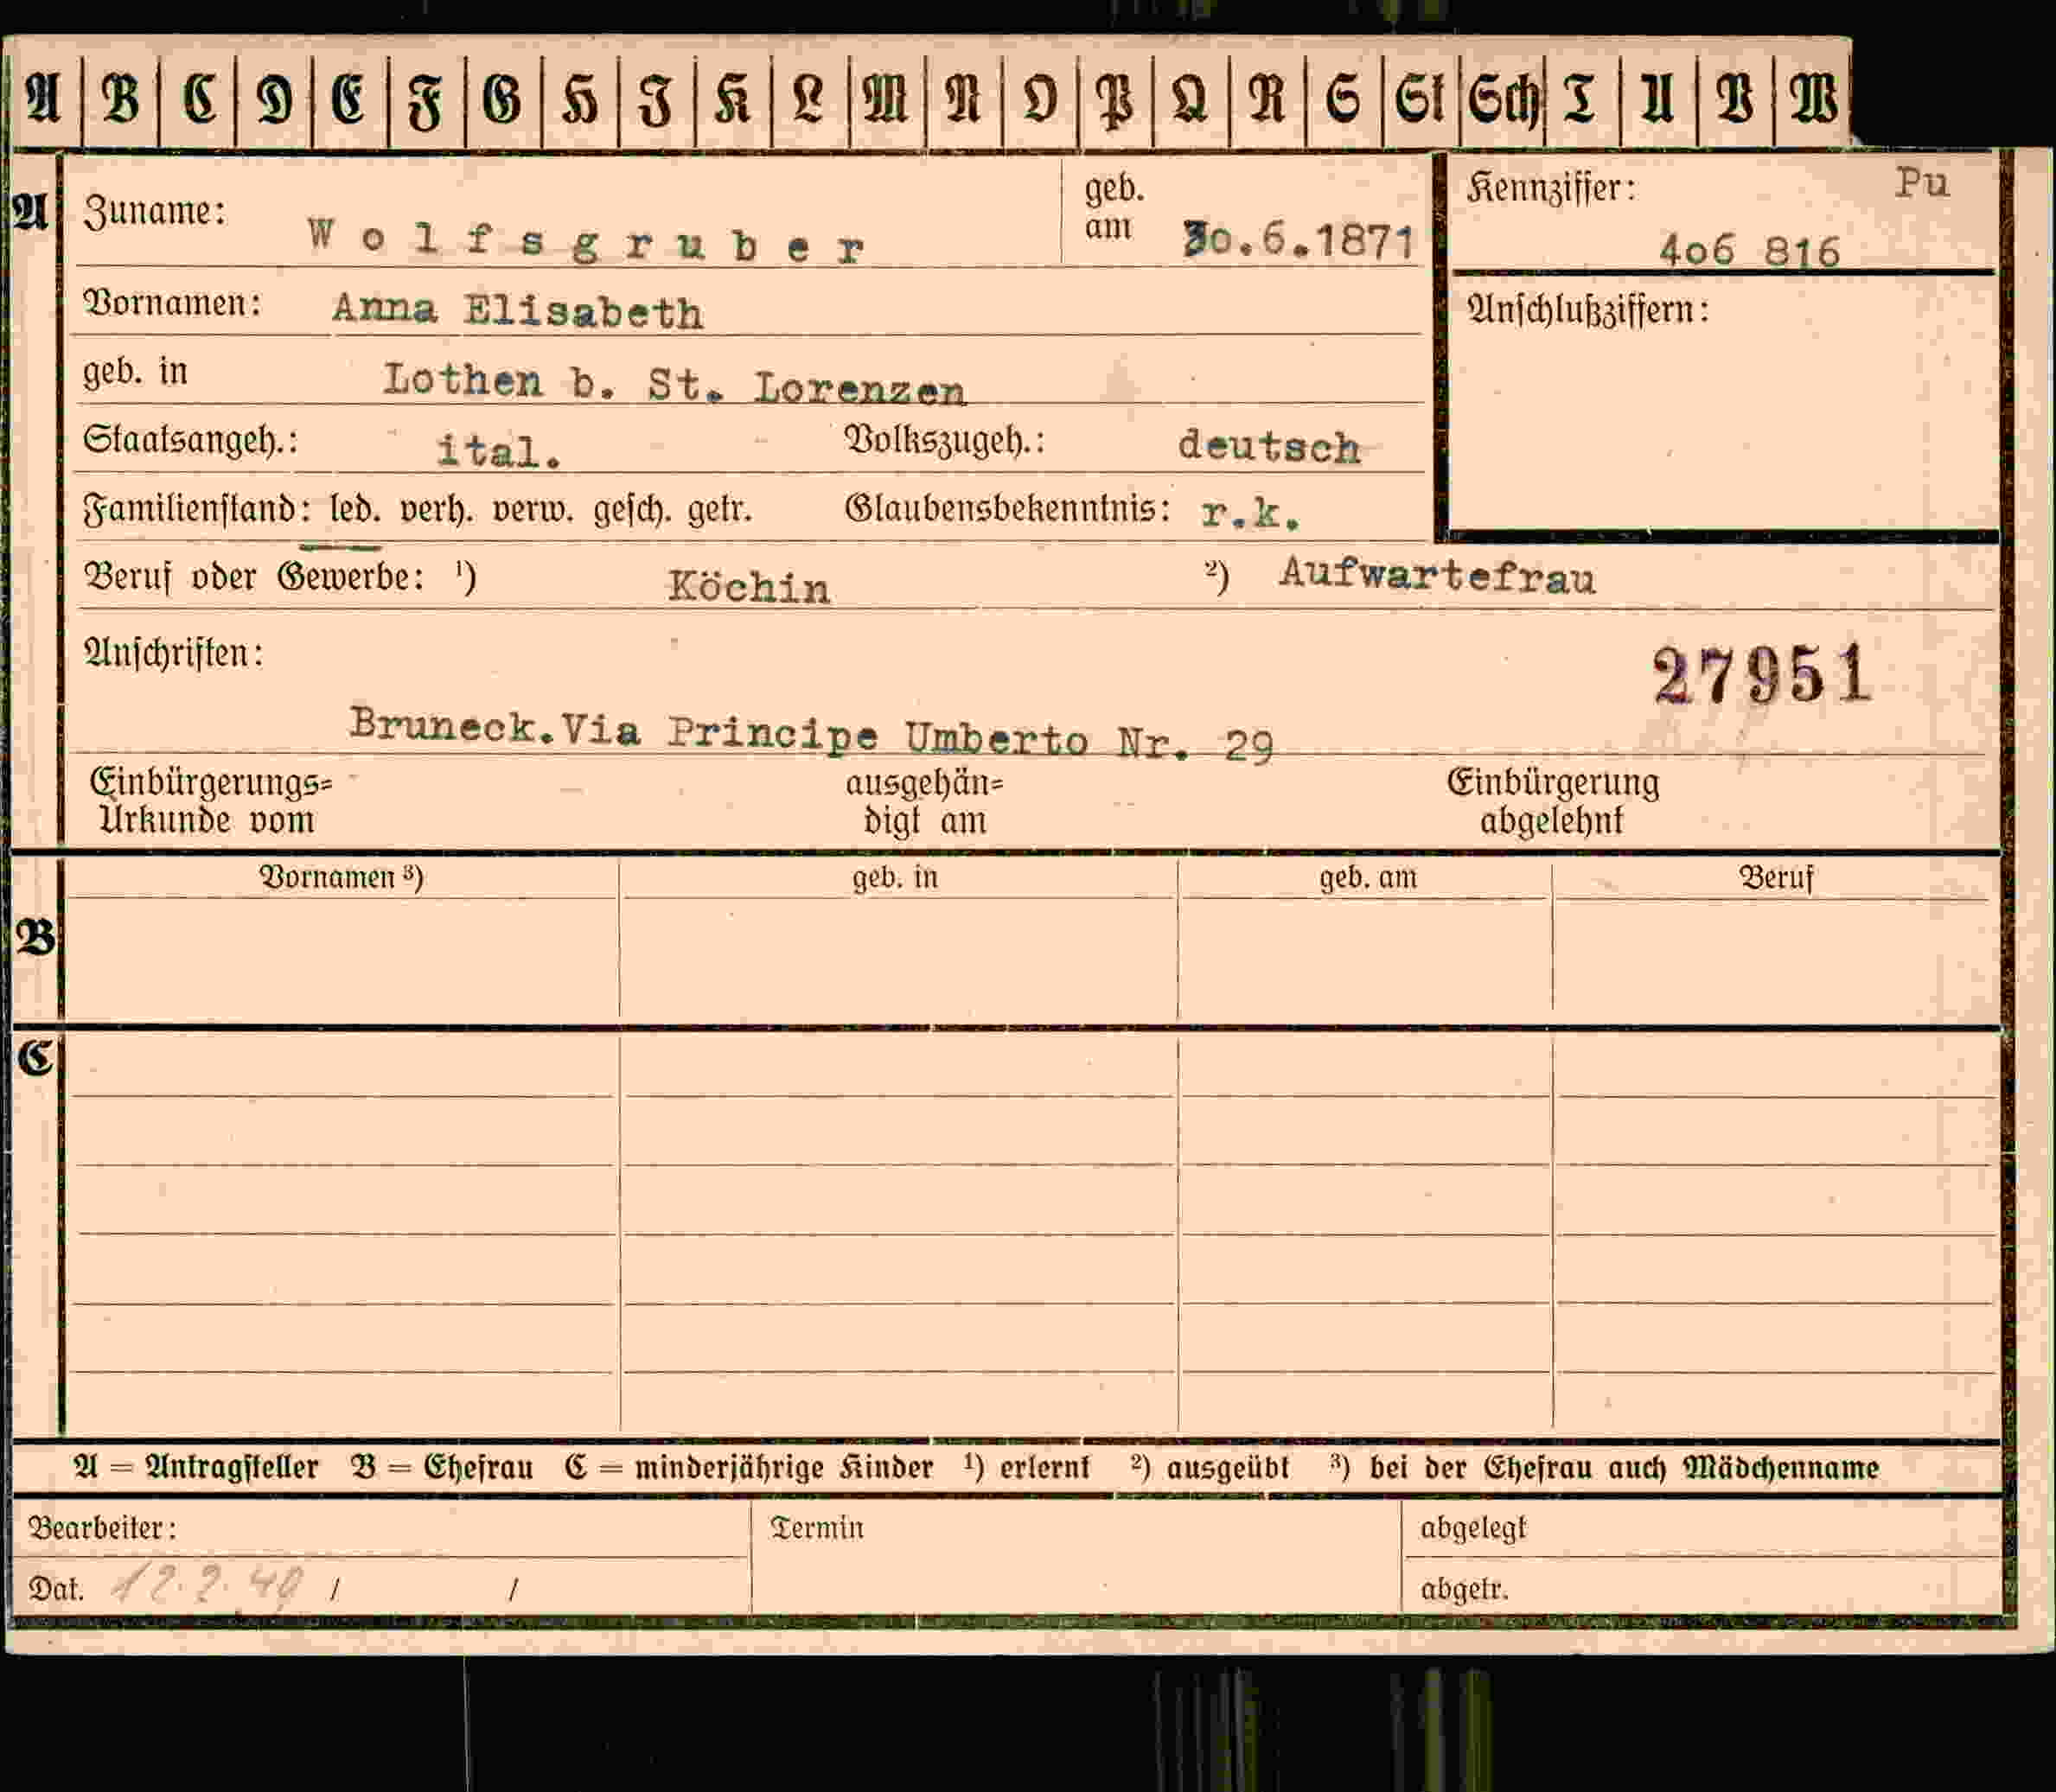The width and height of the screenshot is (2056, 1792).
Task: Select the Fraktur 'K' alphabet tab
Action: [x=732, y=99]
